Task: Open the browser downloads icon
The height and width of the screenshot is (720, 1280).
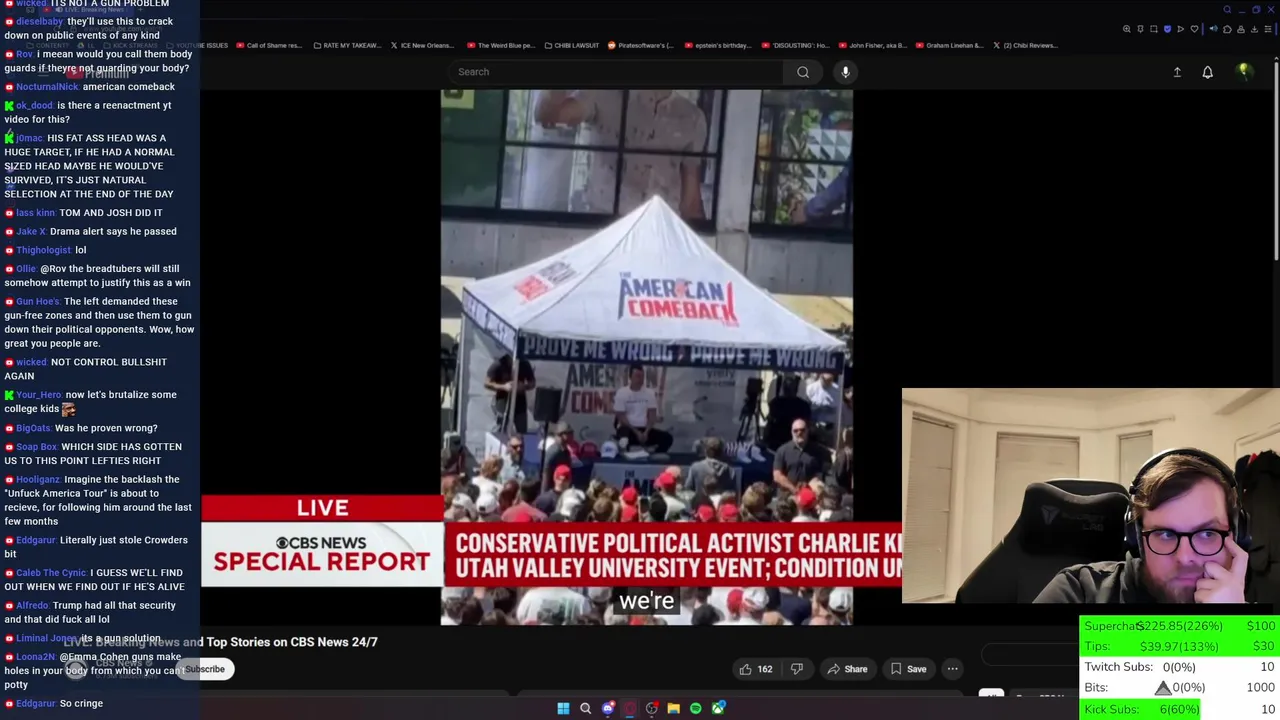Action: (1254, 29)
